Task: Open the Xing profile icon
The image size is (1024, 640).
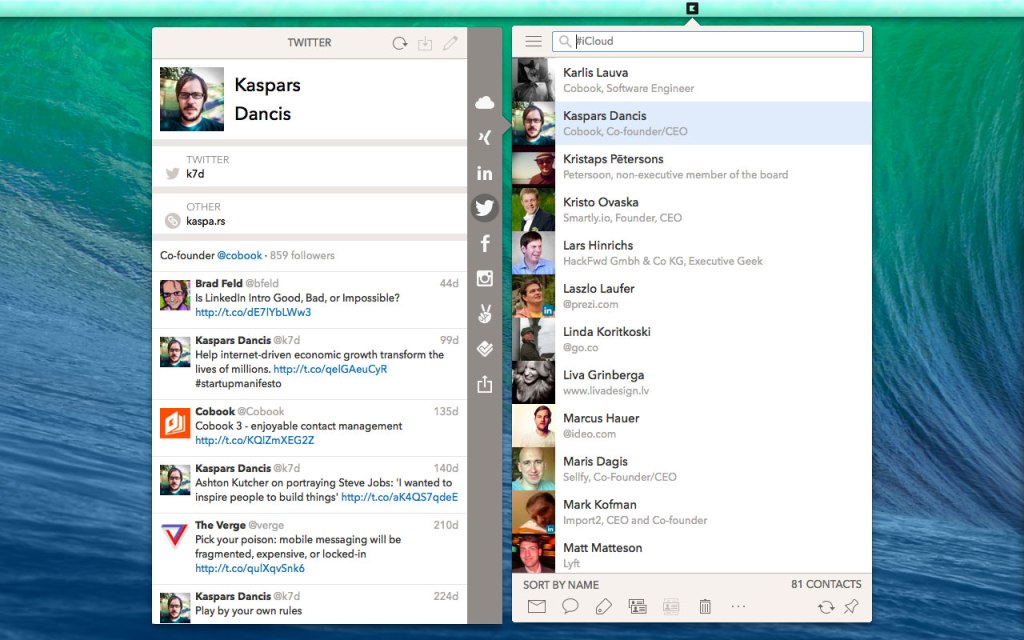Action: (485, 138)
